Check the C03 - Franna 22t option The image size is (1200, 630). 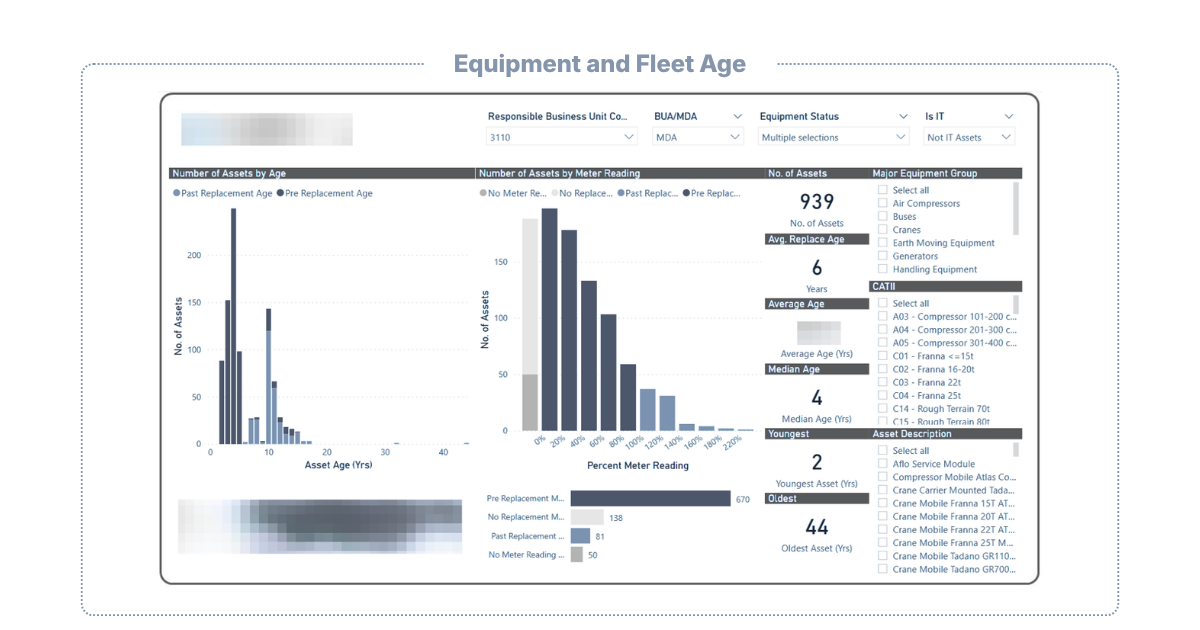(883, 382)
